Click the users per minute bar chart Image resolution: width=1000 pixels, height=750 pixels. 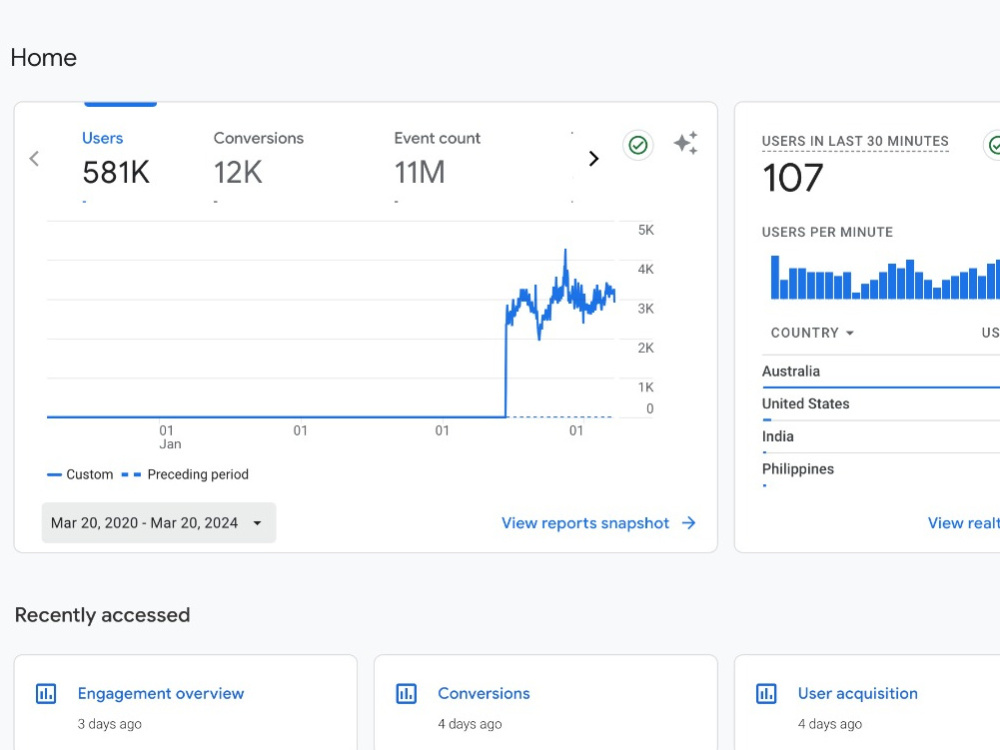(885, 277)
